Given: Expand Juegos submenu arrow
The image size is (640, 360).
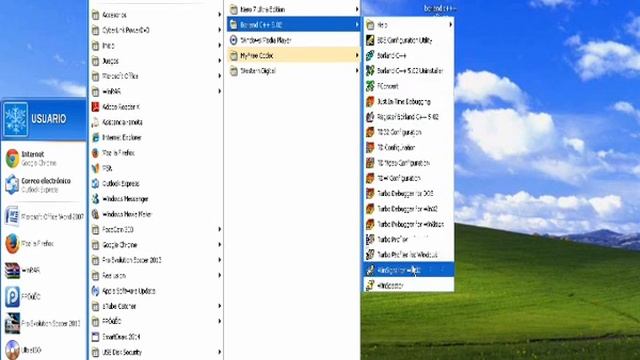Looking at the screenshot, I should [x=220, y=61].
